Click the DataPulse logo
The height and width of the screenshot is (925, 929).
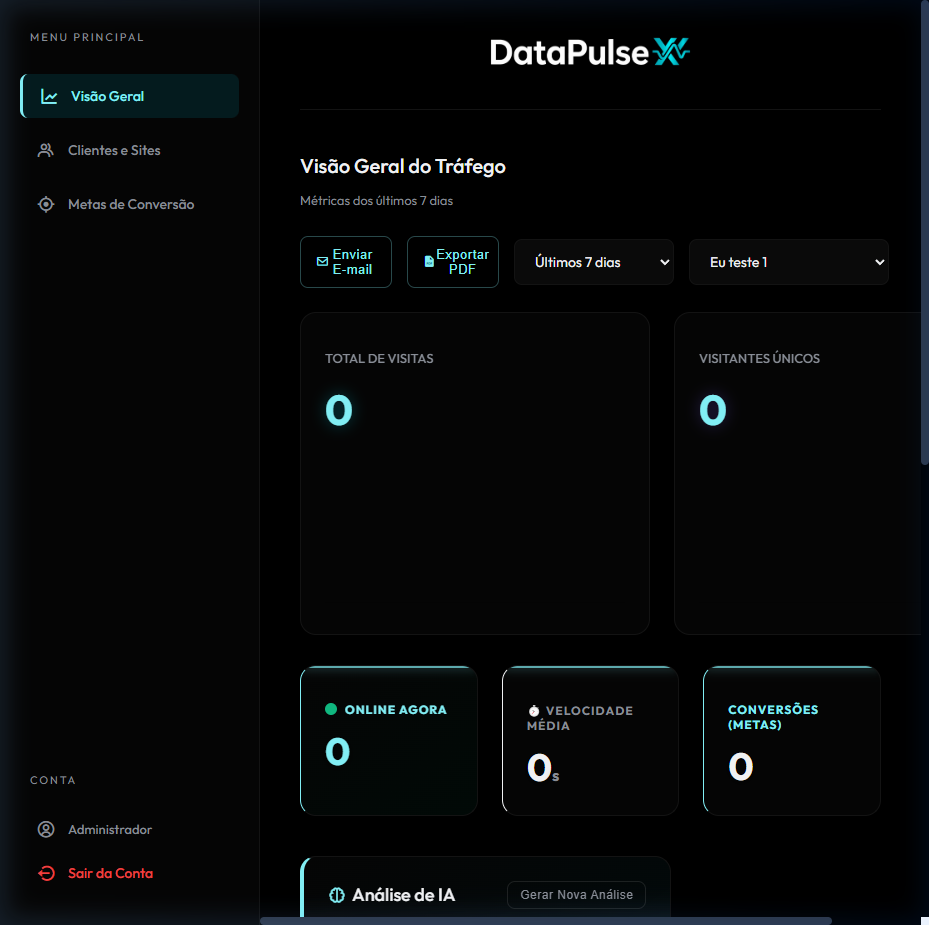[590, 53]
